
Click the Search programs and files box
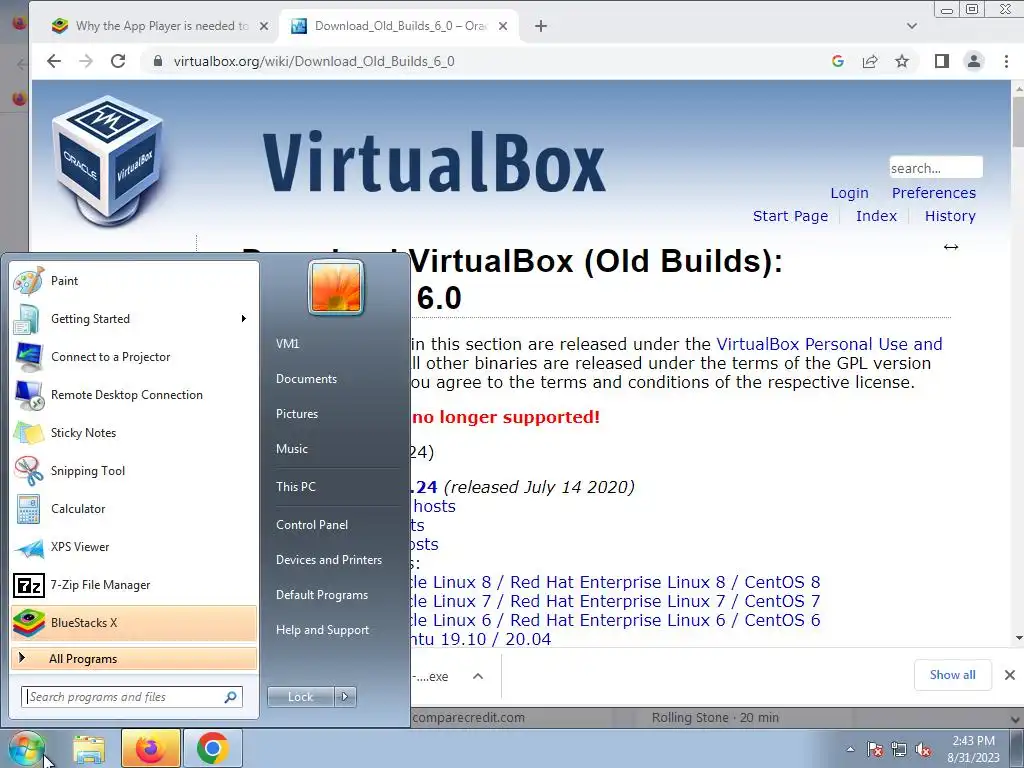click(132, 697)
